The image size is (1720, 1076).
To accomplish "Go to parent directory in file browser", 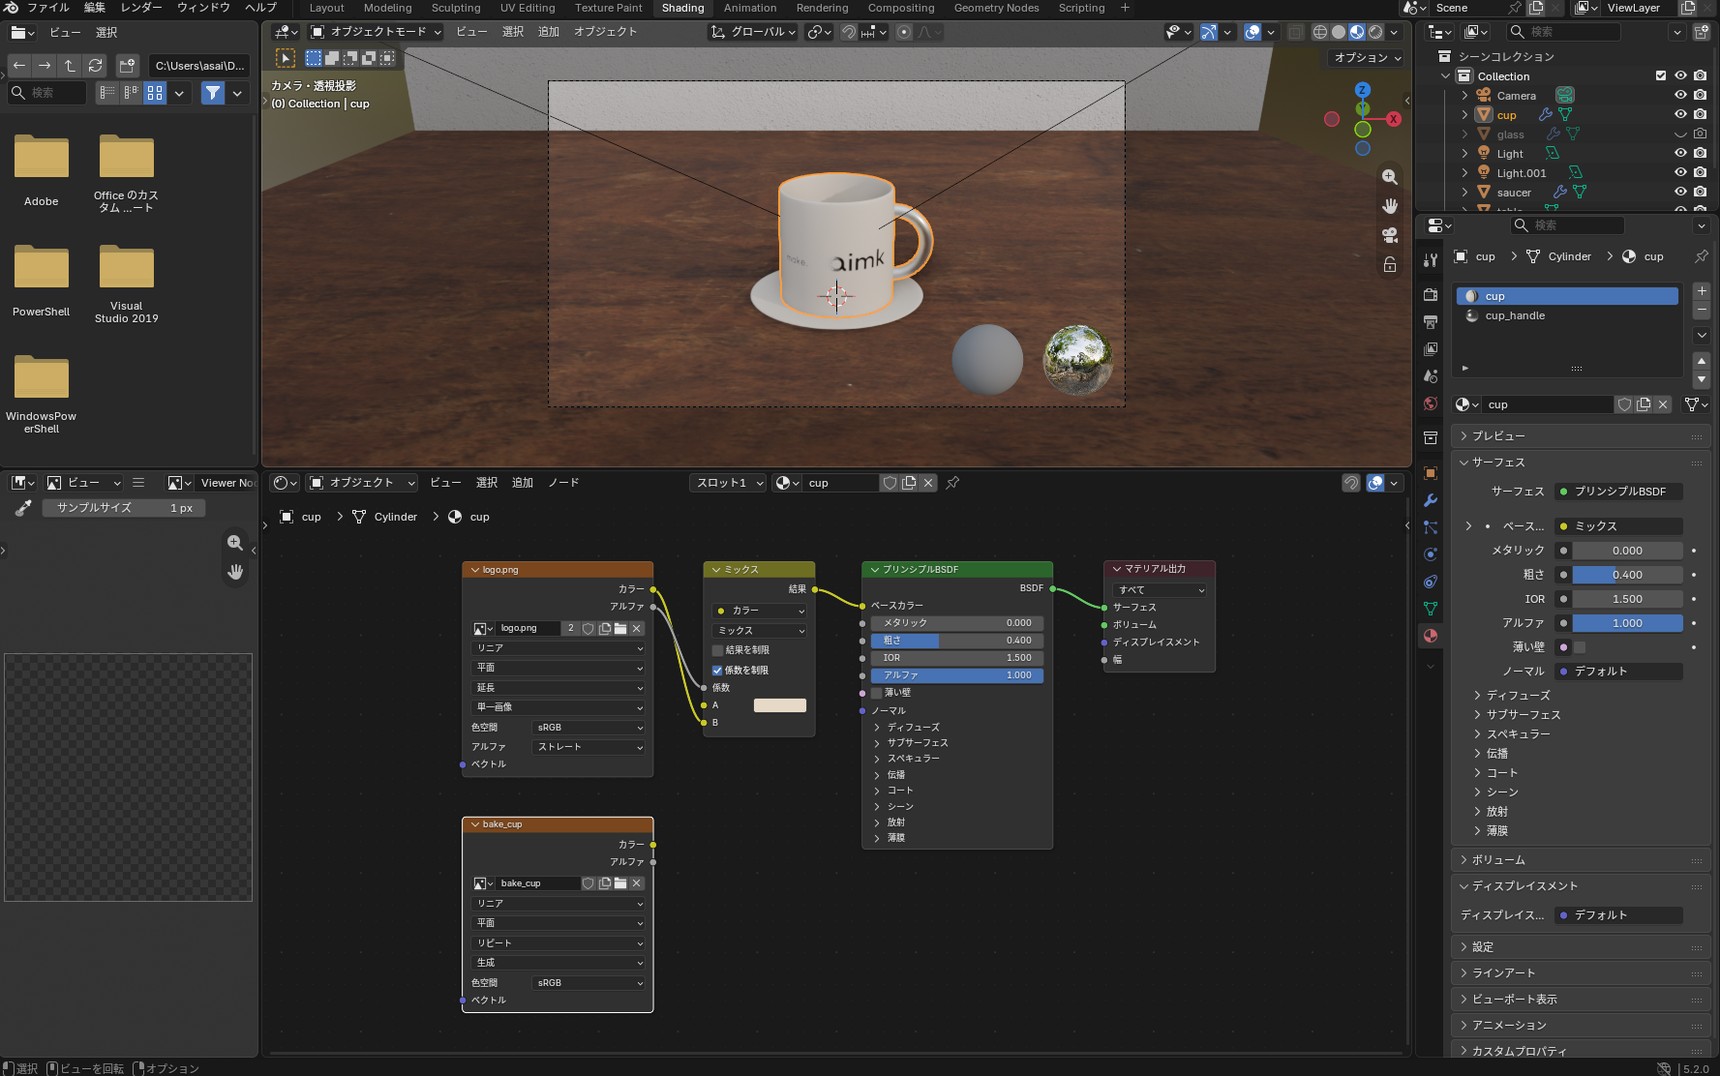I will click(70, 65).
